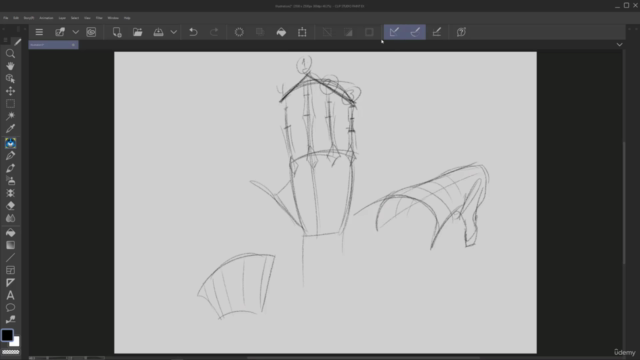This screenshot has width=640, height=360.
Task: Toggle Snap to Ruler
Action: point(394,32)
